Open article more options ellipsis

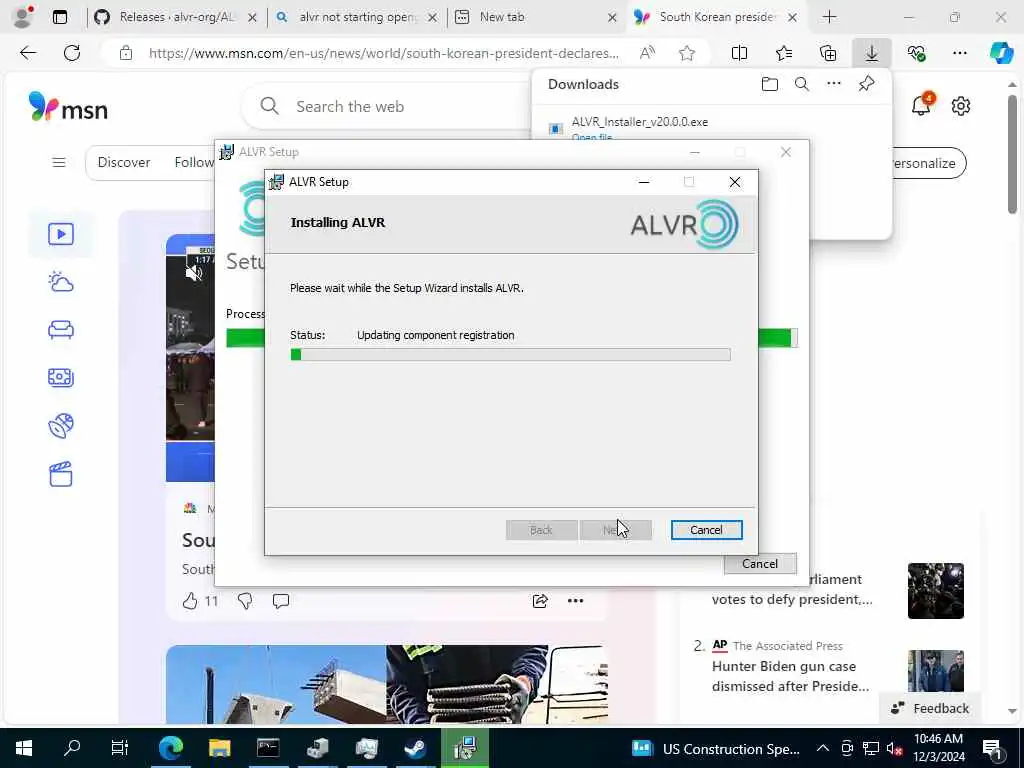pyautogui.click(x=575, y=601)
